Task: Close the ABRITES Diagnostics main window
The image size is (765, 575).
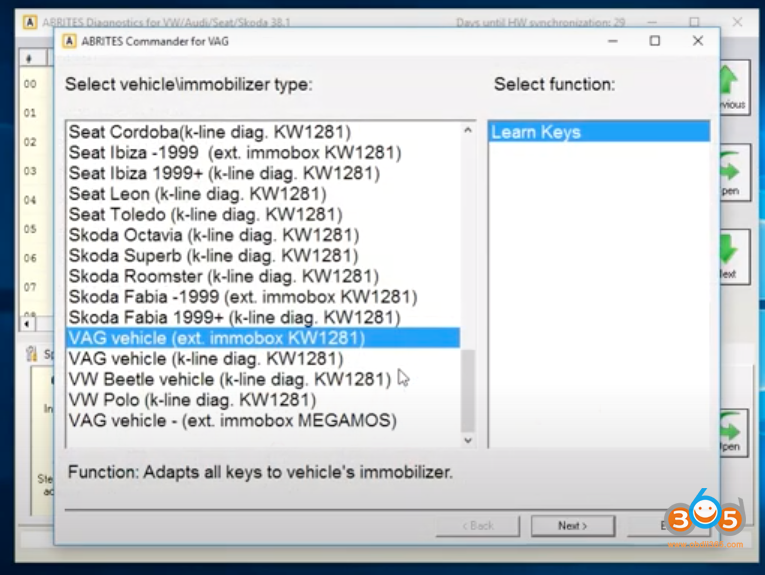Action: click(737, 22)
